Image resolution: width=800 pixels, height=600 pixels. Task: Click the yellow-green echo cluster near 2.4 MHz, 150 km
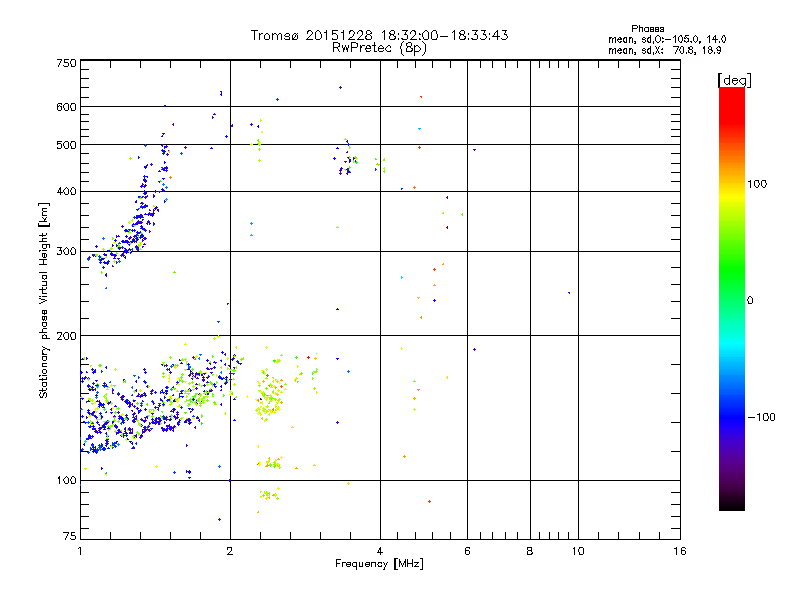[269, 398]
